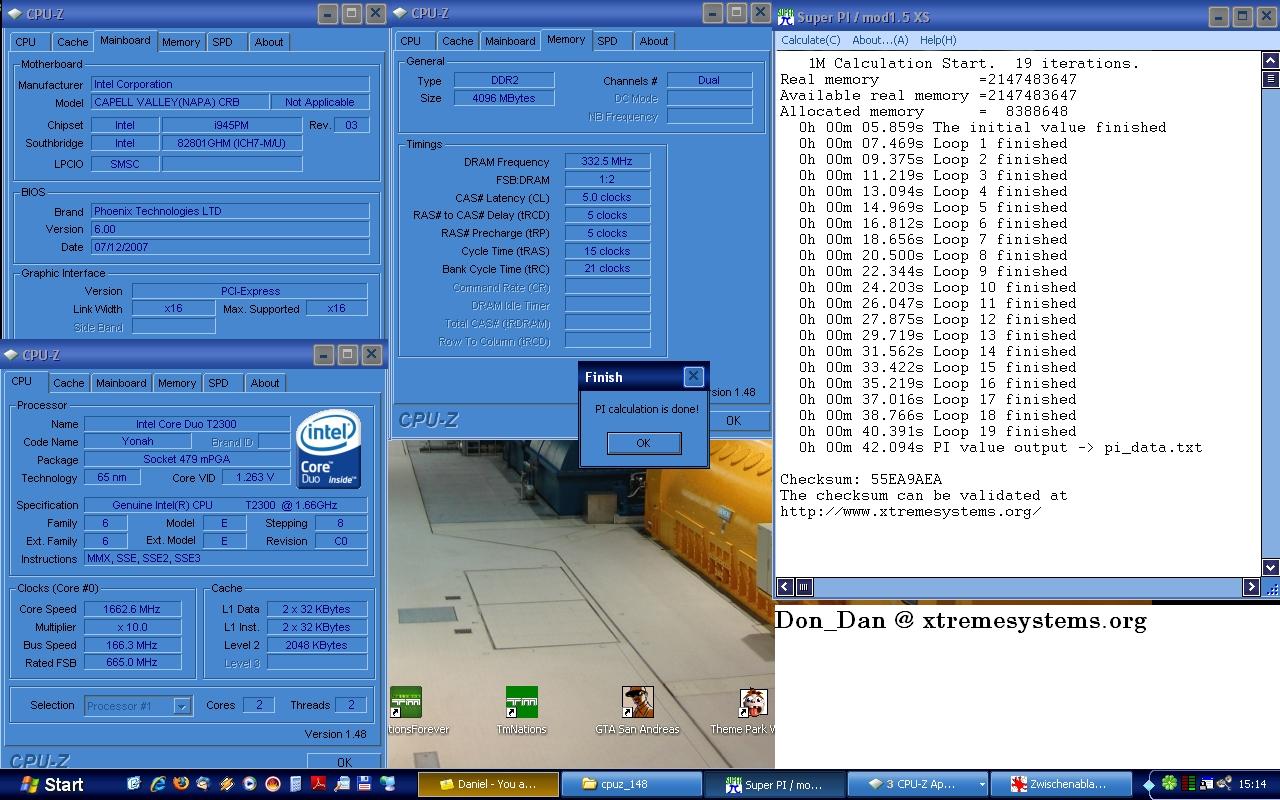
Task: Open the Start menu
Action: click(52, 785)
